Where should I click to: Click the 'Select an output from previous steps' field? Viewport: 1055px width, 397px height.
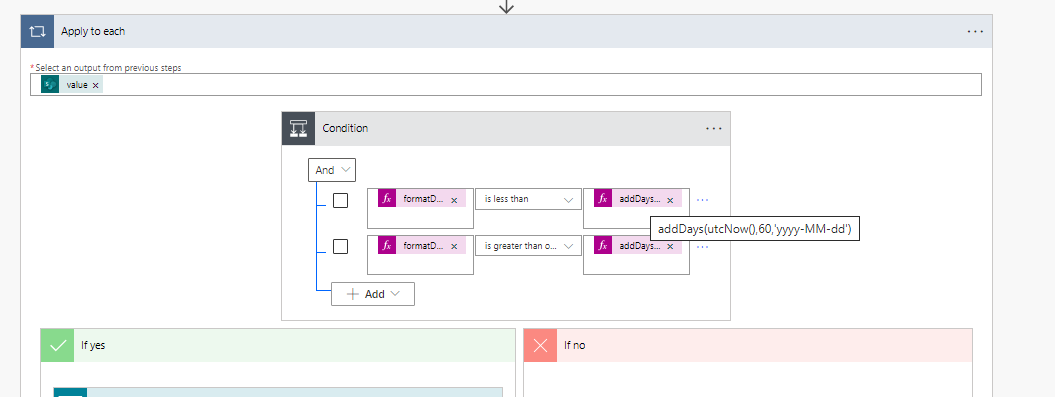pos(506,85)
